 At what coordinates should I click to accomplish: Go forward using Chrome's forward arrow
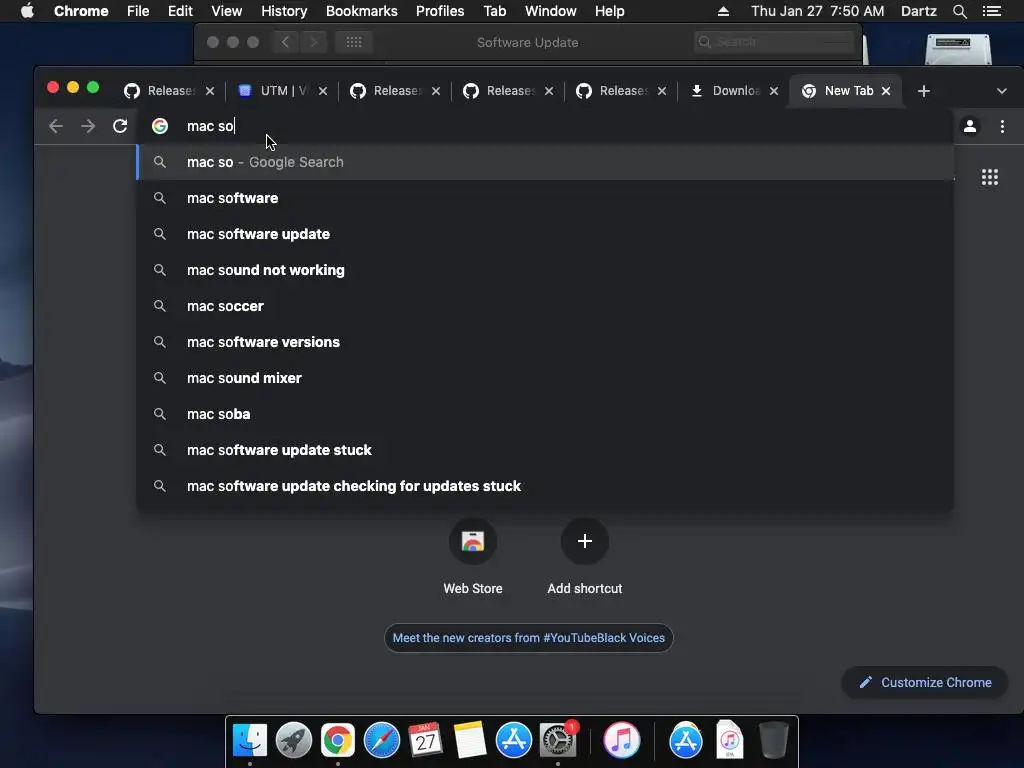[x=88, y=126]
